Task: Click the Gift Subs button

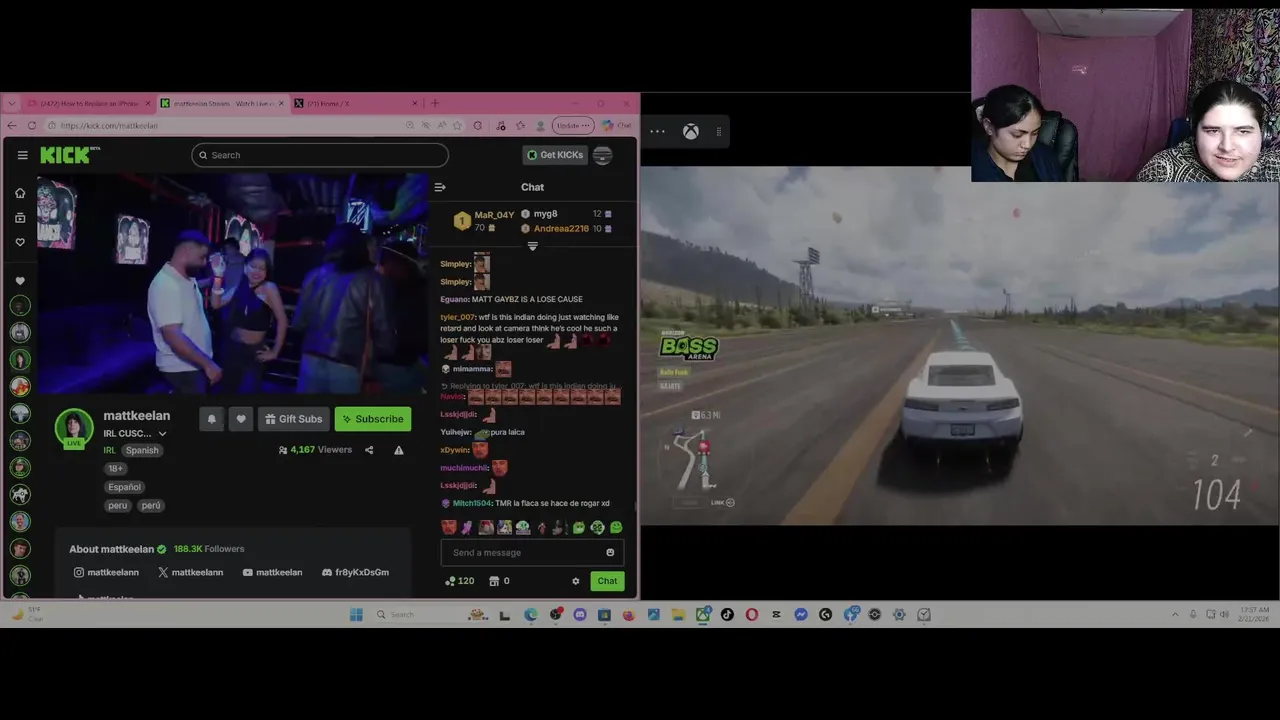Action: click(x=293, y=419)
